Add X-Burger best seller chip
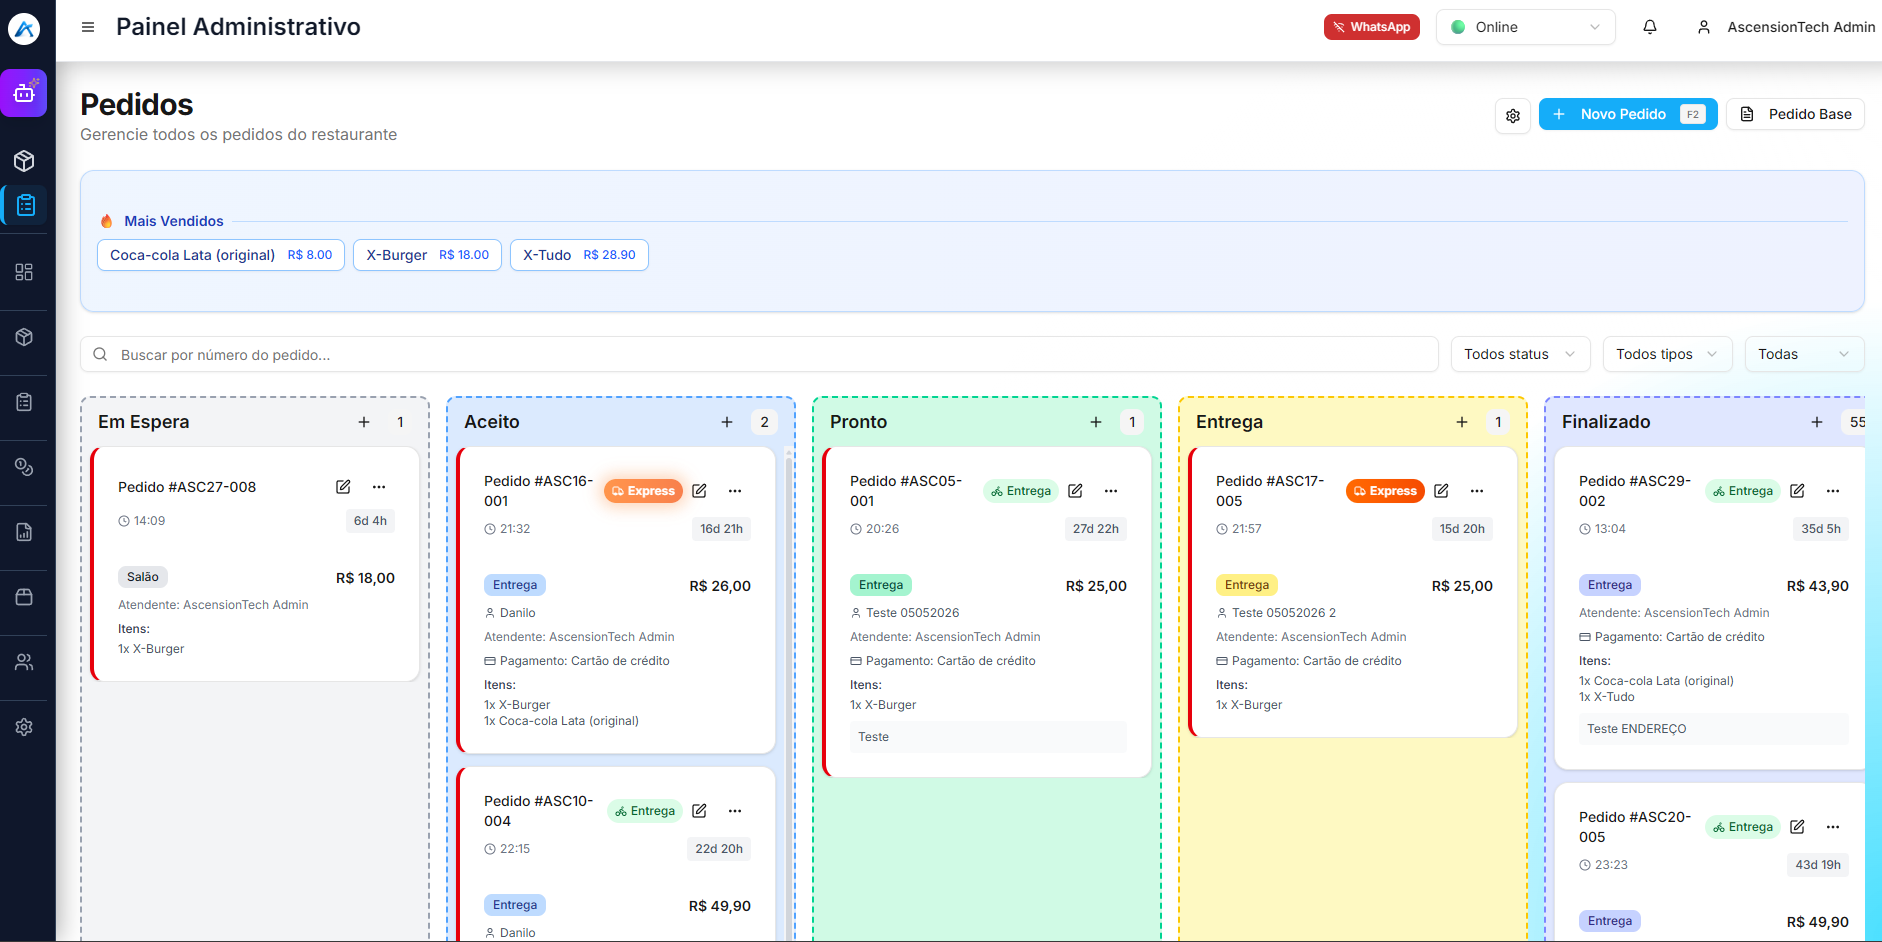This screenshot has width=1882, height=942. (x=427, y=255)
